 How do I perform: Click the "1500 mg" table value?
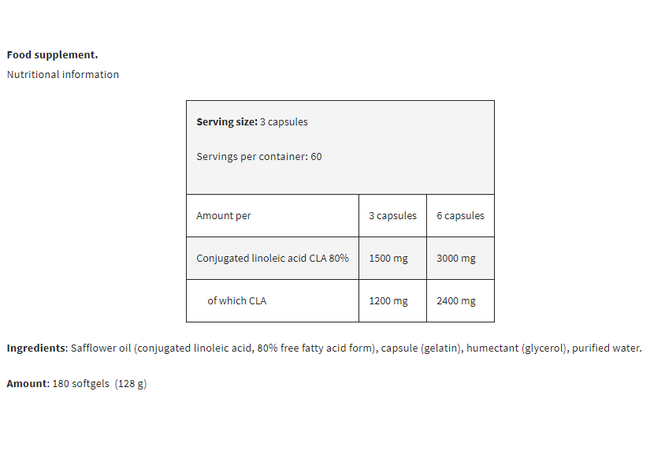pyautogui.click(x=388, y=258)
